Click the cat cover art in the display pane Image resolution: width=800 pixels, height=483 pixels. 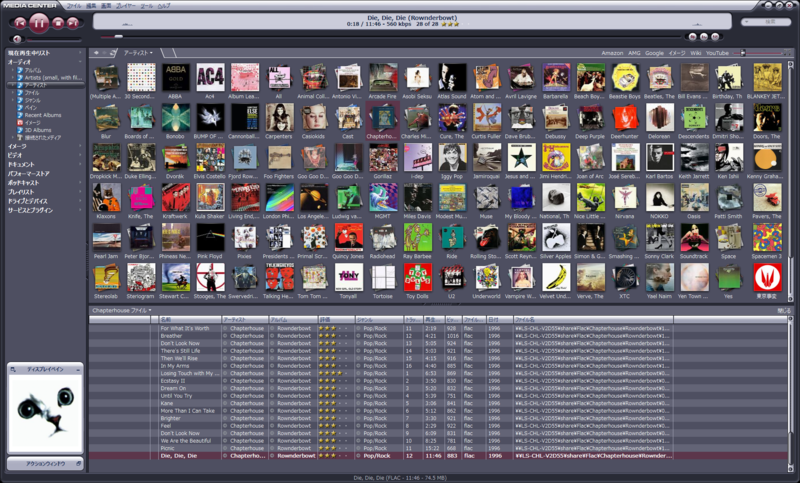[45, 412]
